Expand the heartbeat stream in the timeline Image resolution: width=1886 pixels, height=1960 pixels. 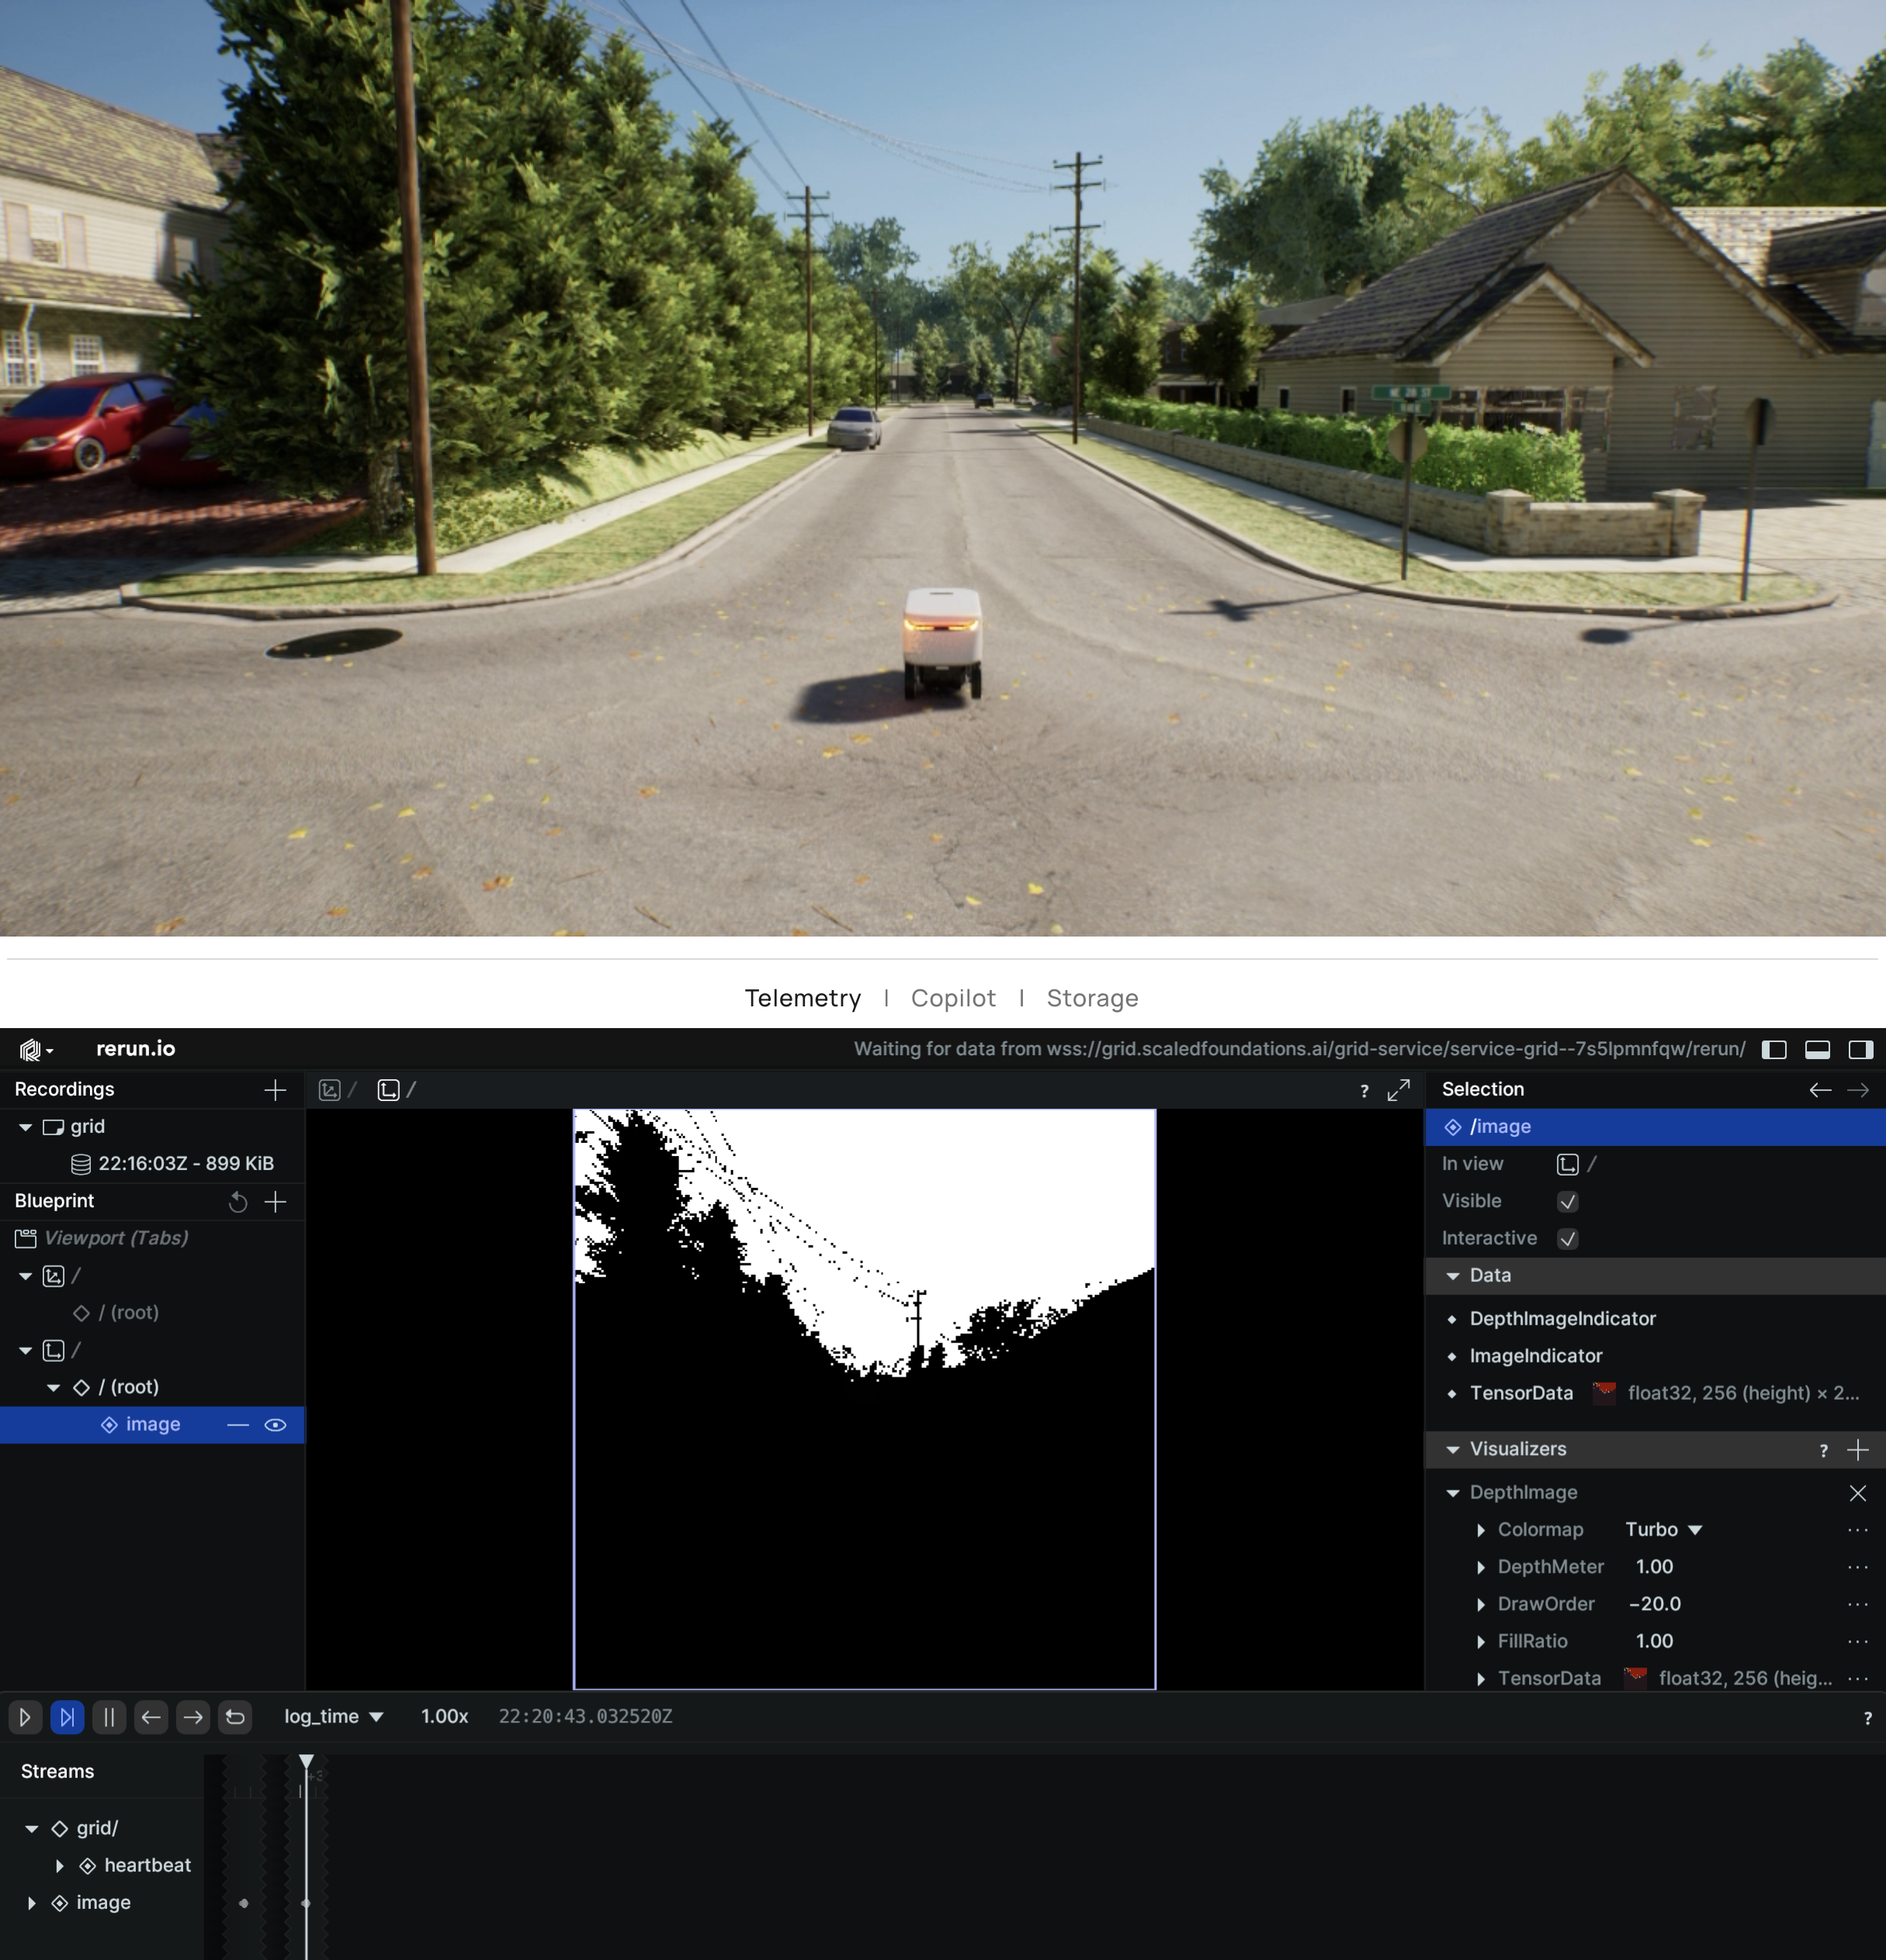60,1865
